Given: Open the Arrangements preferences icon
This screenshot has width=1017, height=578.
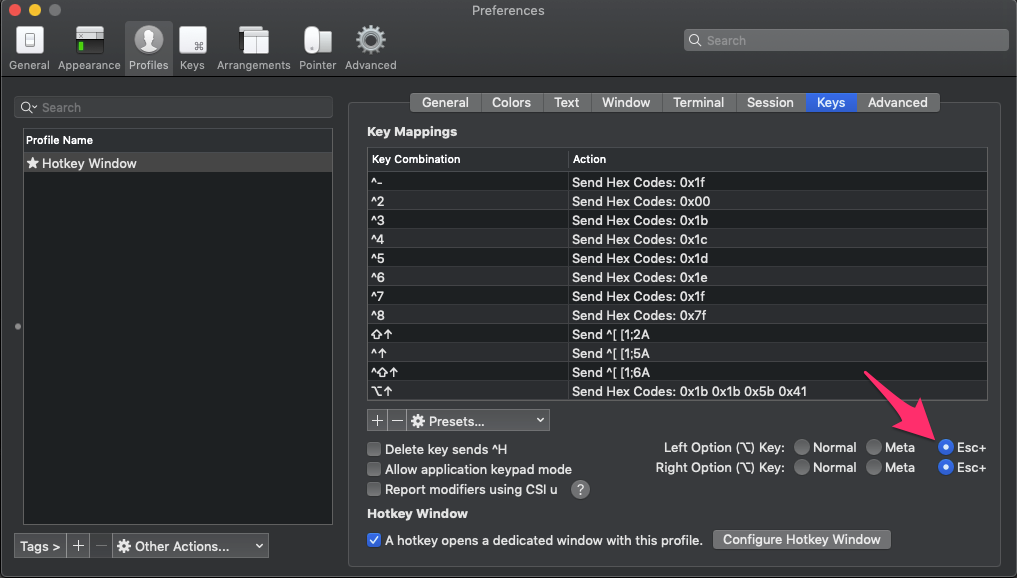Looking at the screenshot, I should (253, 46).
